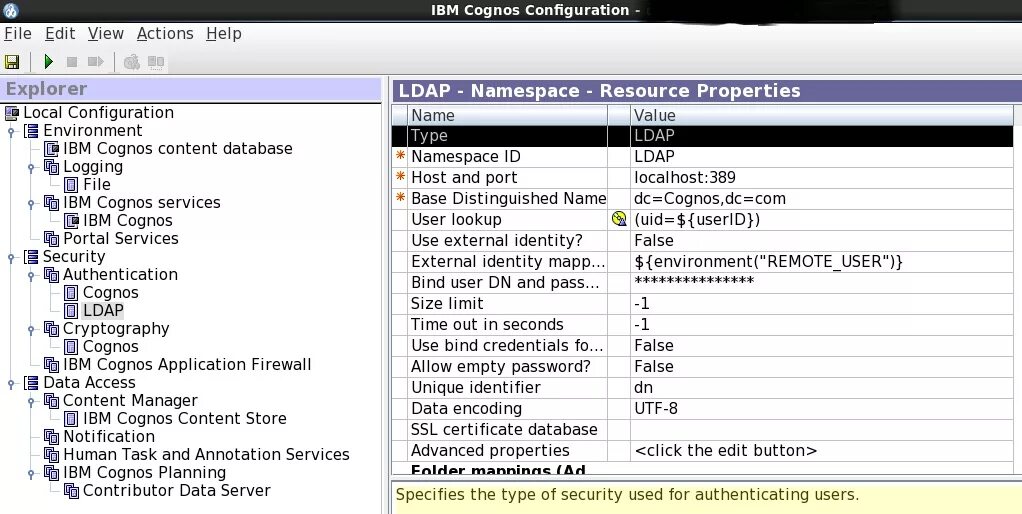Click the IBM Cognos services icon
This screenshot has width=1022, height=514.
(51, 203)
